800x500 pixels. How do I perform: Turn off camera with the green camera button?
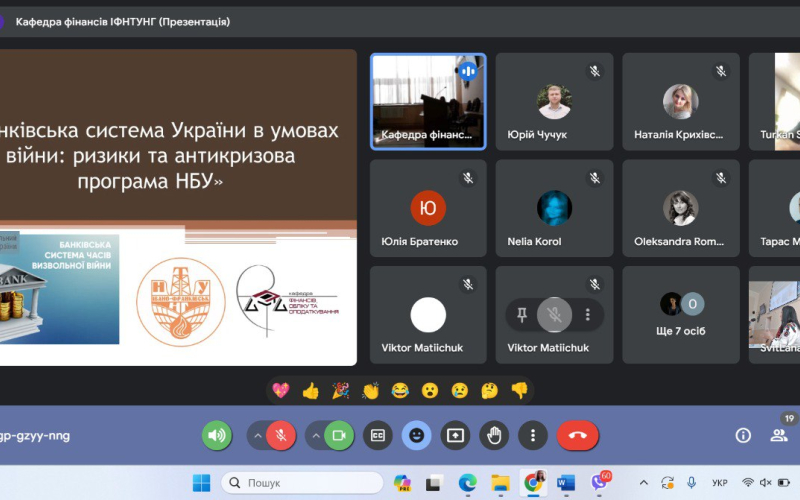[339, 435]
